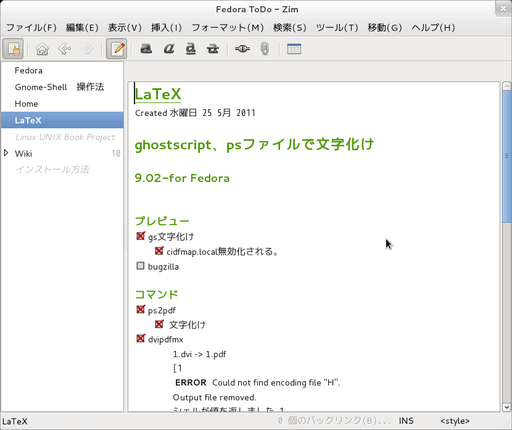The width and height of the screenshot is (512, 430).
Task: Go to the Home page icon
Action: pos(42,49)
